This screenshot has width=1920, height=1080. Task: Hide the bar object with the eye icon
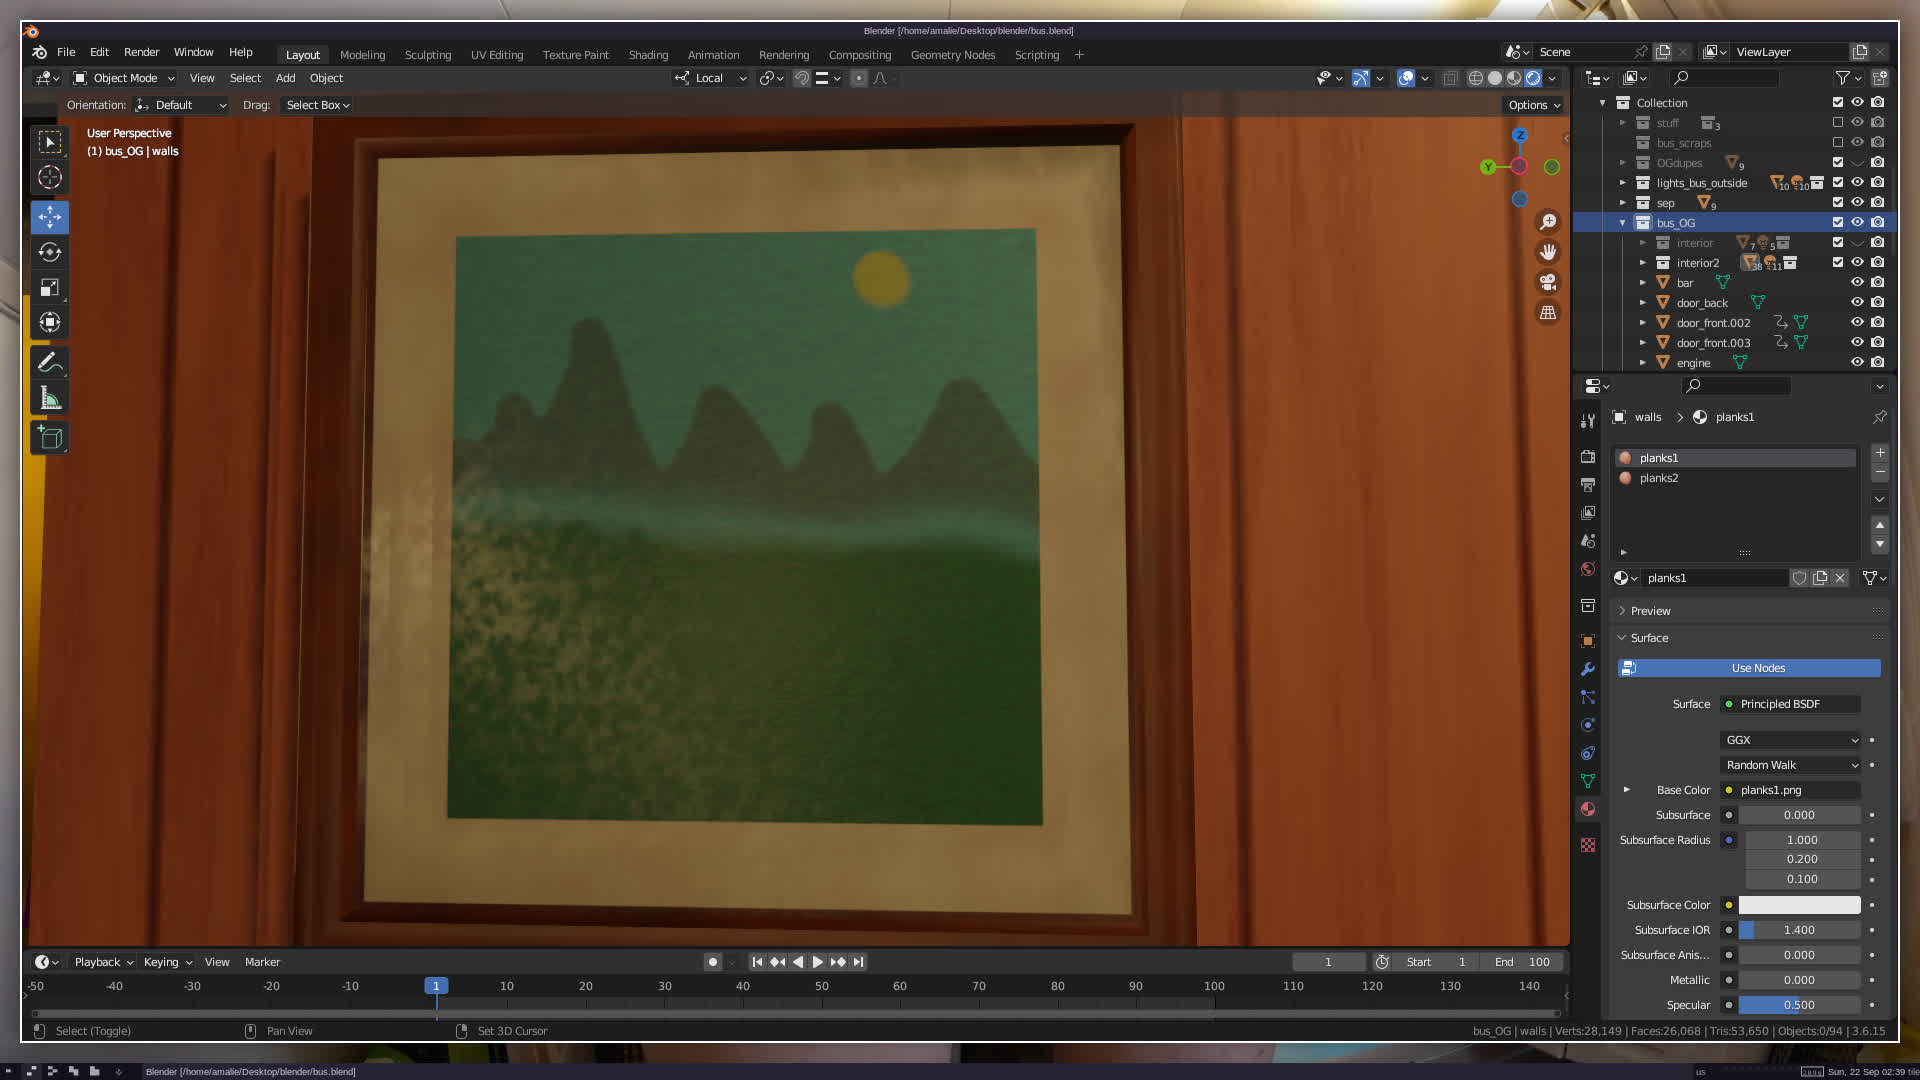point(1857,282)
